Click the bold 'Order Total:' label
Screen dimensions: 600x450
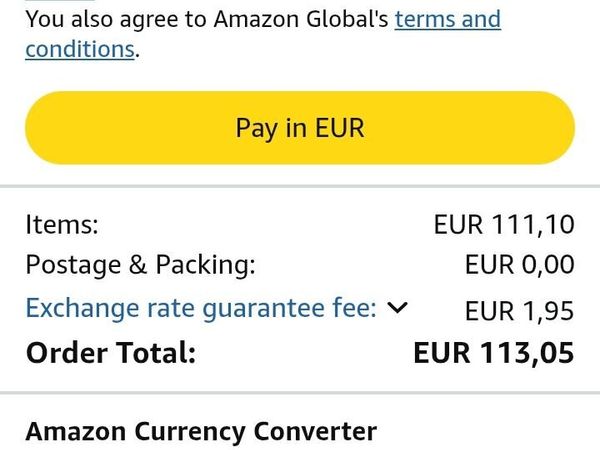pyautogui.click(x=111, y=353)
